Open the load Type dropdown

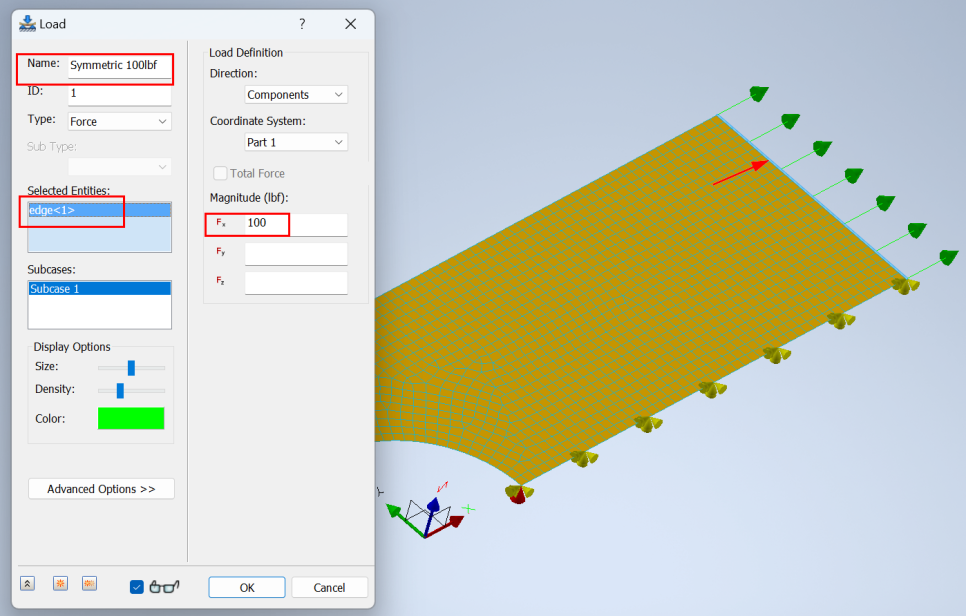tap(120, 121)
